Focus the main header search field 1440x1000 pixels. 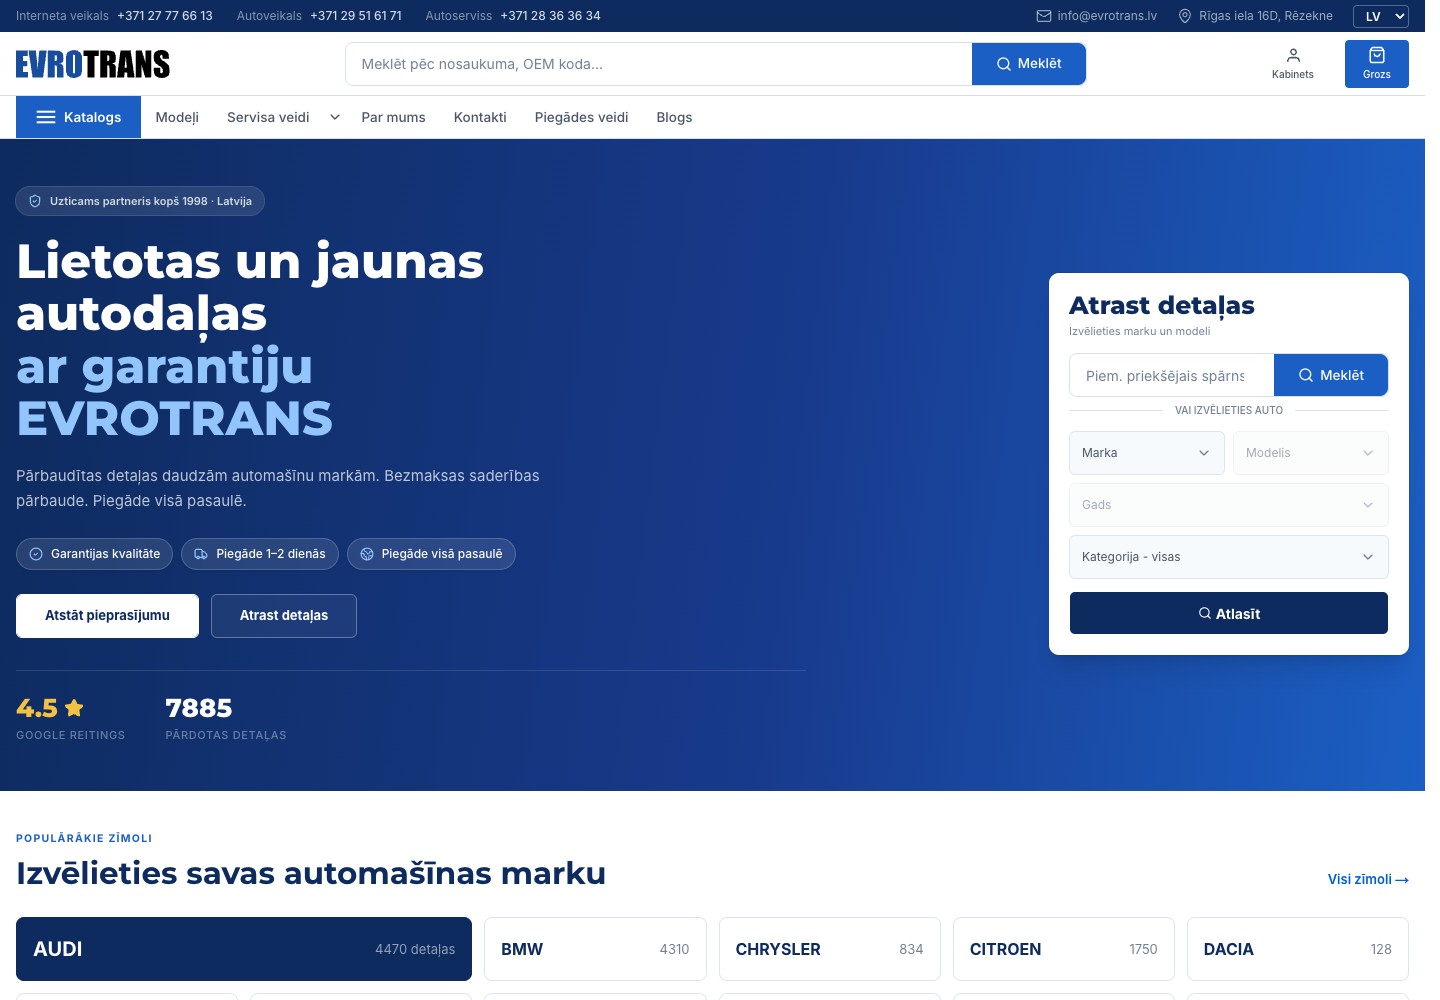659,64
